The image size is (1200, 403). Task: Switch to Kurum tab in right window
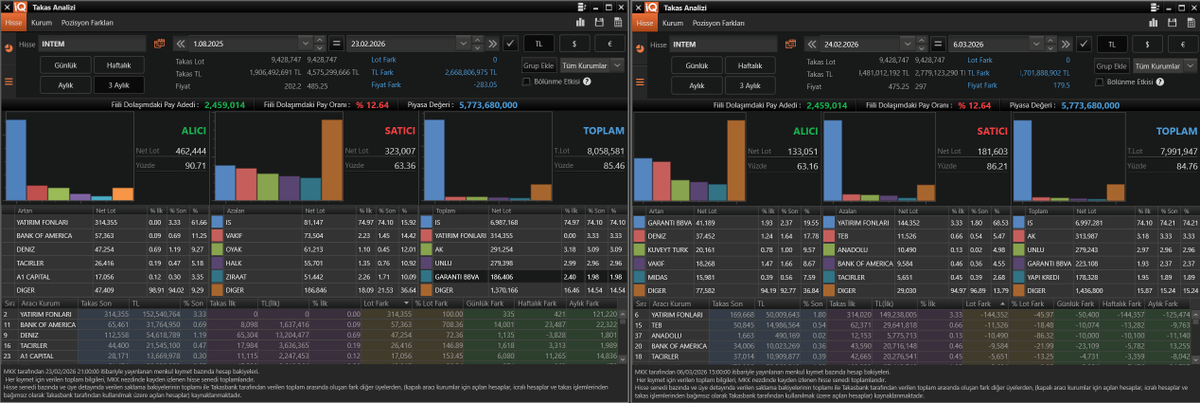(x=673, y=21)
